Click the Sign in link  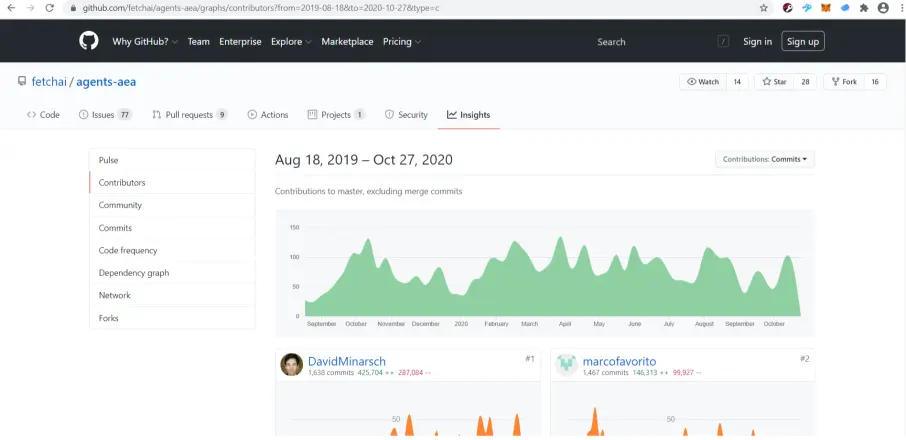click(x=758, y=42)
